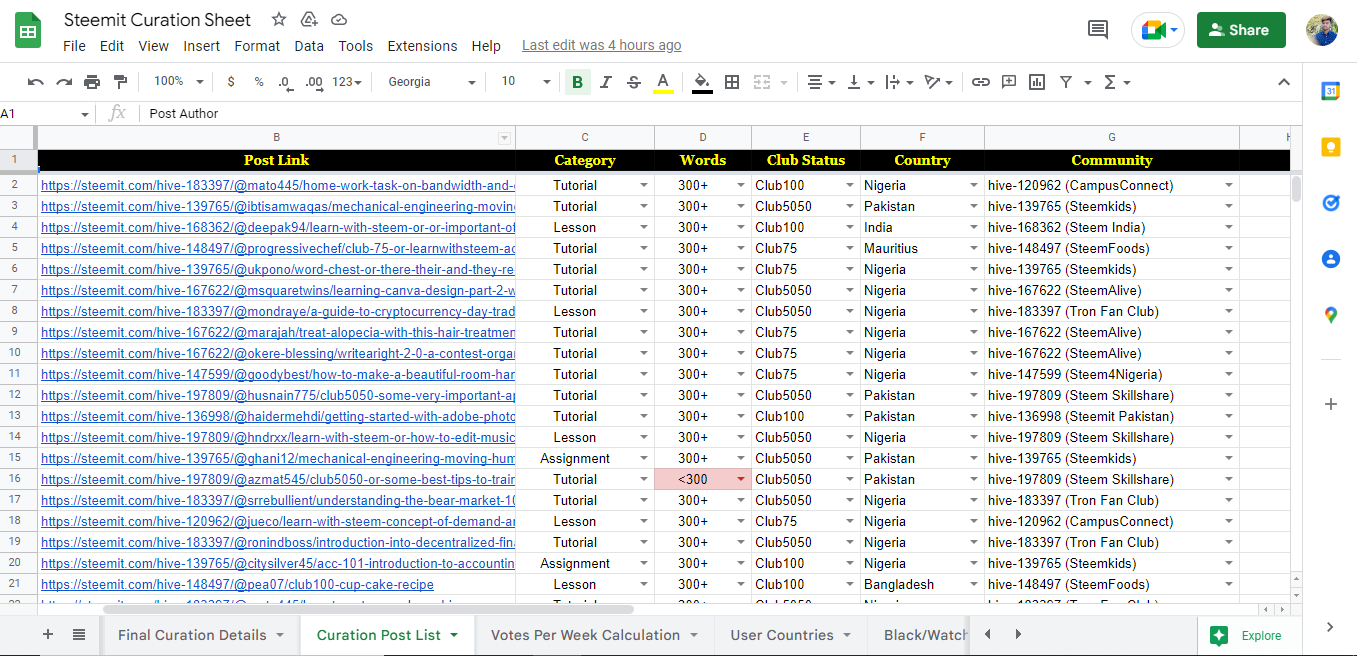Toggle Bold formatting
The height and width of the screenshot is (656, 1357).
tap(577, 82)
